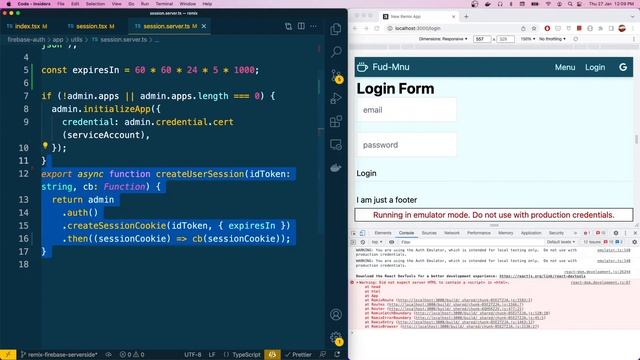
Task: Click the Google G icon in Fud-Mnu navbar
Action: (622, 67)
